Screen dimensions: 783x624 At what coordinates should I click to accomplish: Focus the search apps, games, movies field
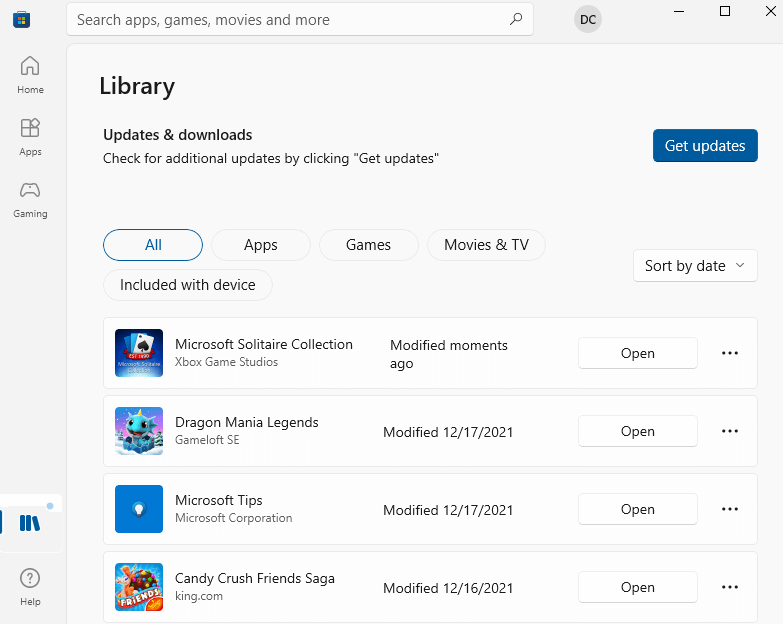coord(300,19)
